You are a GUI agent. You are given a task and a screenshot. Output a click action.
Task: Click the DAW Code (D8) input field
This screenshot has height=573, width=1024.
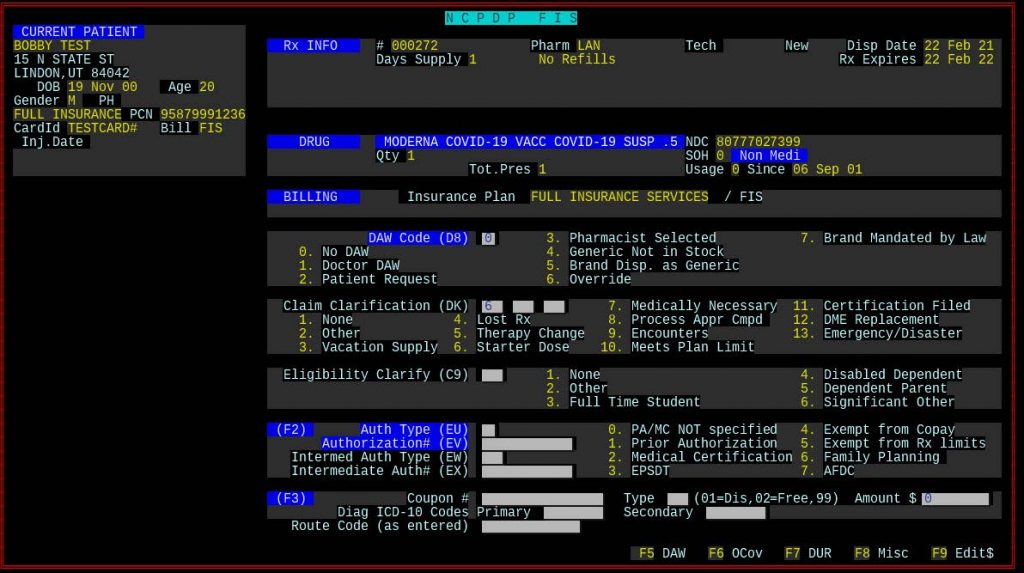point(488,238)
